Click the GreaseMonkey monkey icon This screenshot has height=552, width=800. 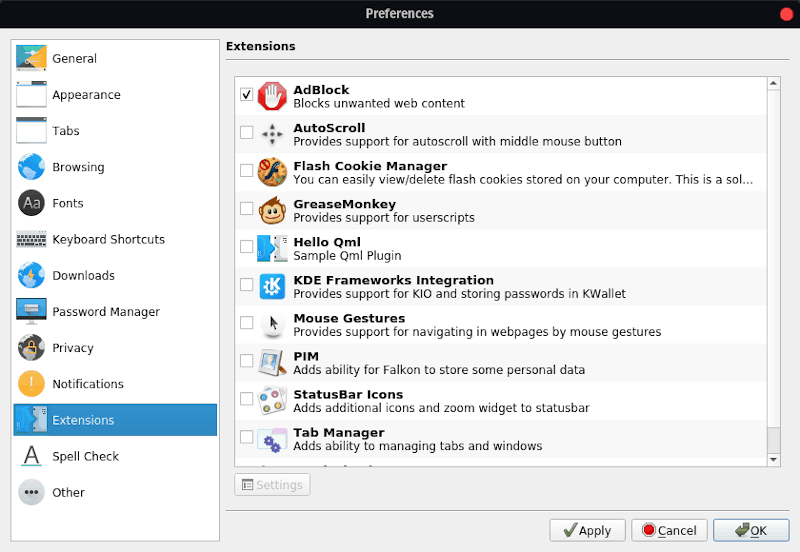click(272, 210)
